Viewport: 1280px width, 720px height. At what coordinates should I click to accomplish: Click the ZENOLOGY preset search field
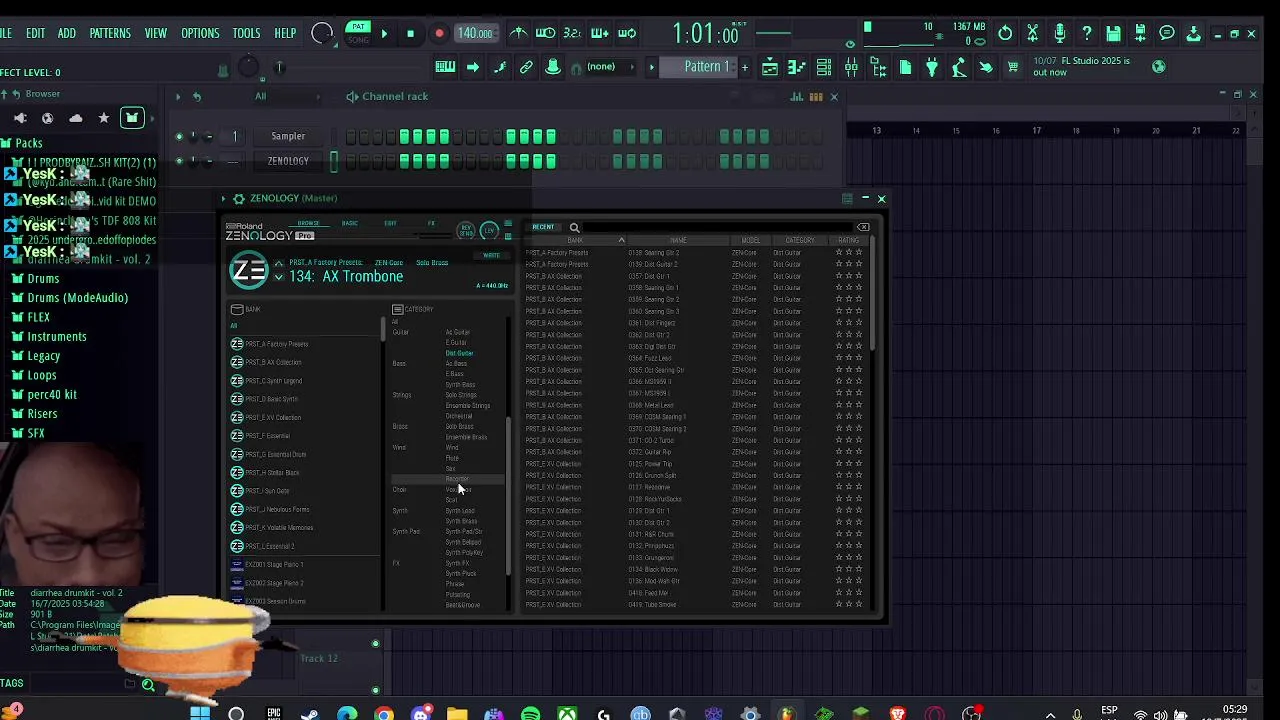715,227
